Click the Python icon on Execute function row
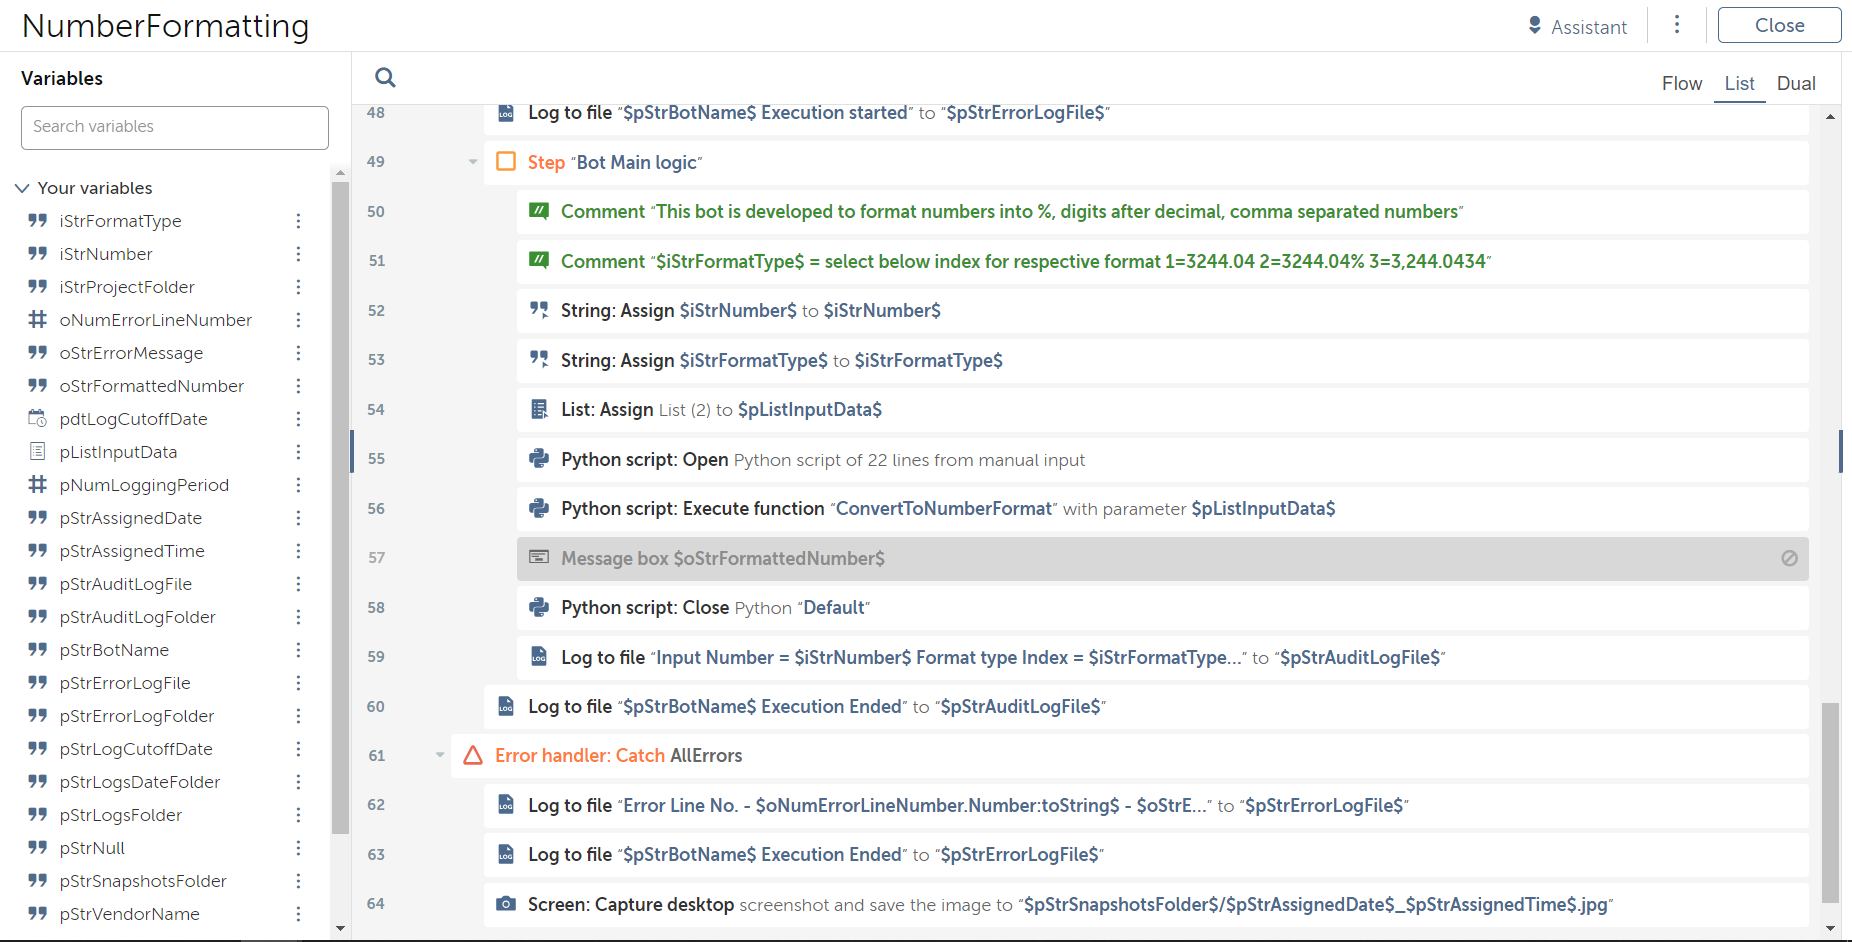Screen dimensions: 1852x942 tap(539, 508)
